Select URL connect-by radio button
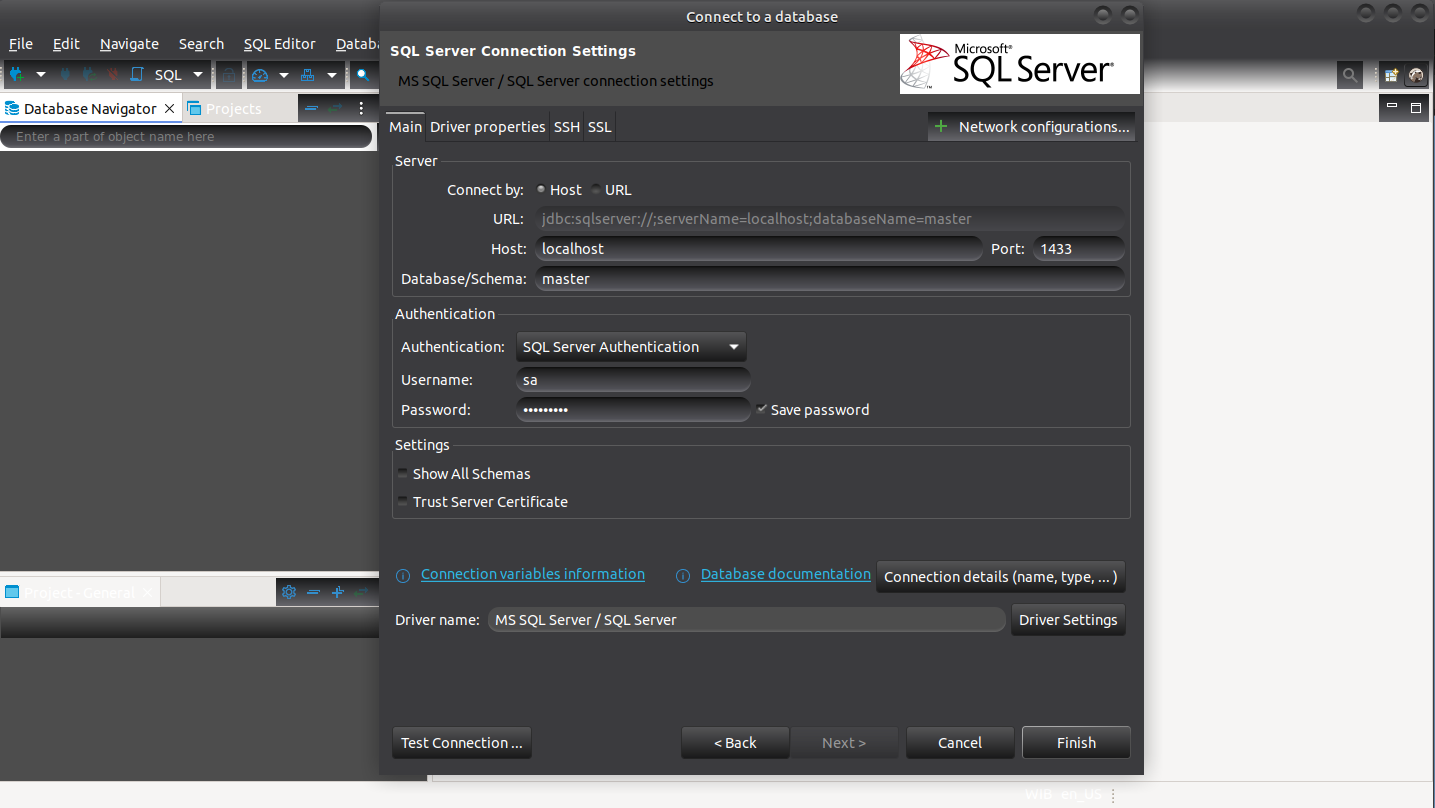This screenshot has height=808, width=1435. pyautogui.click(x=597, y=190)
